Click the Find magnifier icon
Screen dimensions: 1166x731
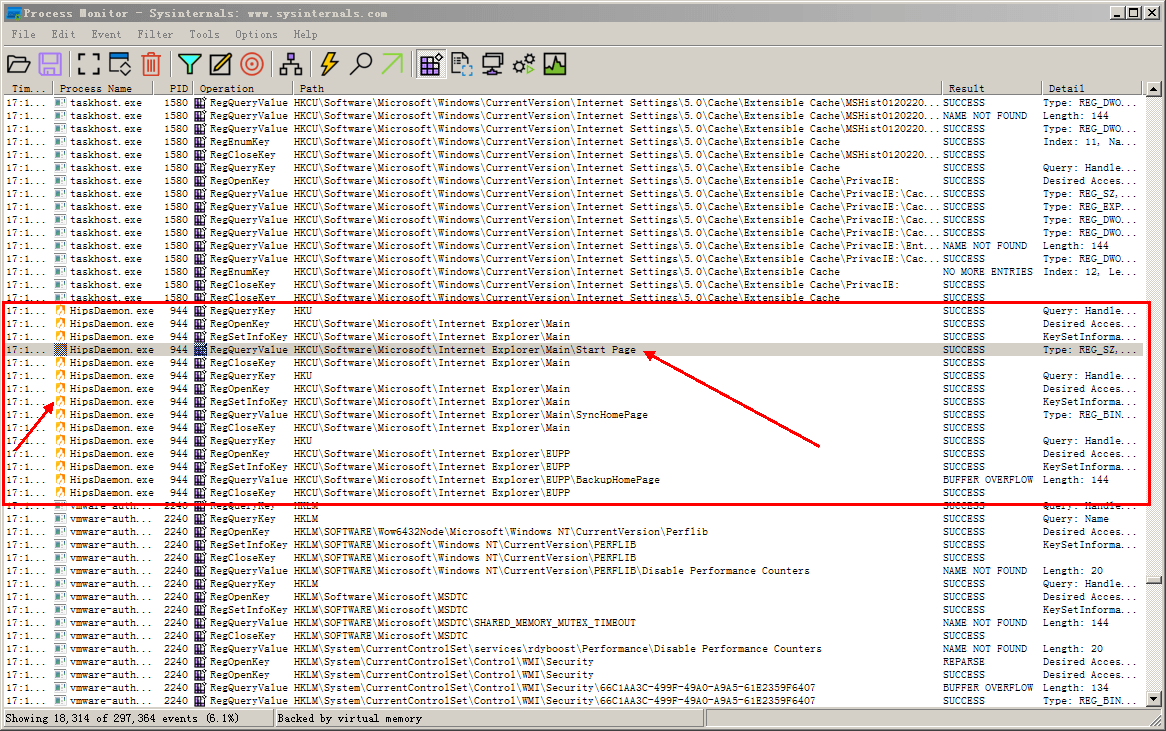(361, 65)
